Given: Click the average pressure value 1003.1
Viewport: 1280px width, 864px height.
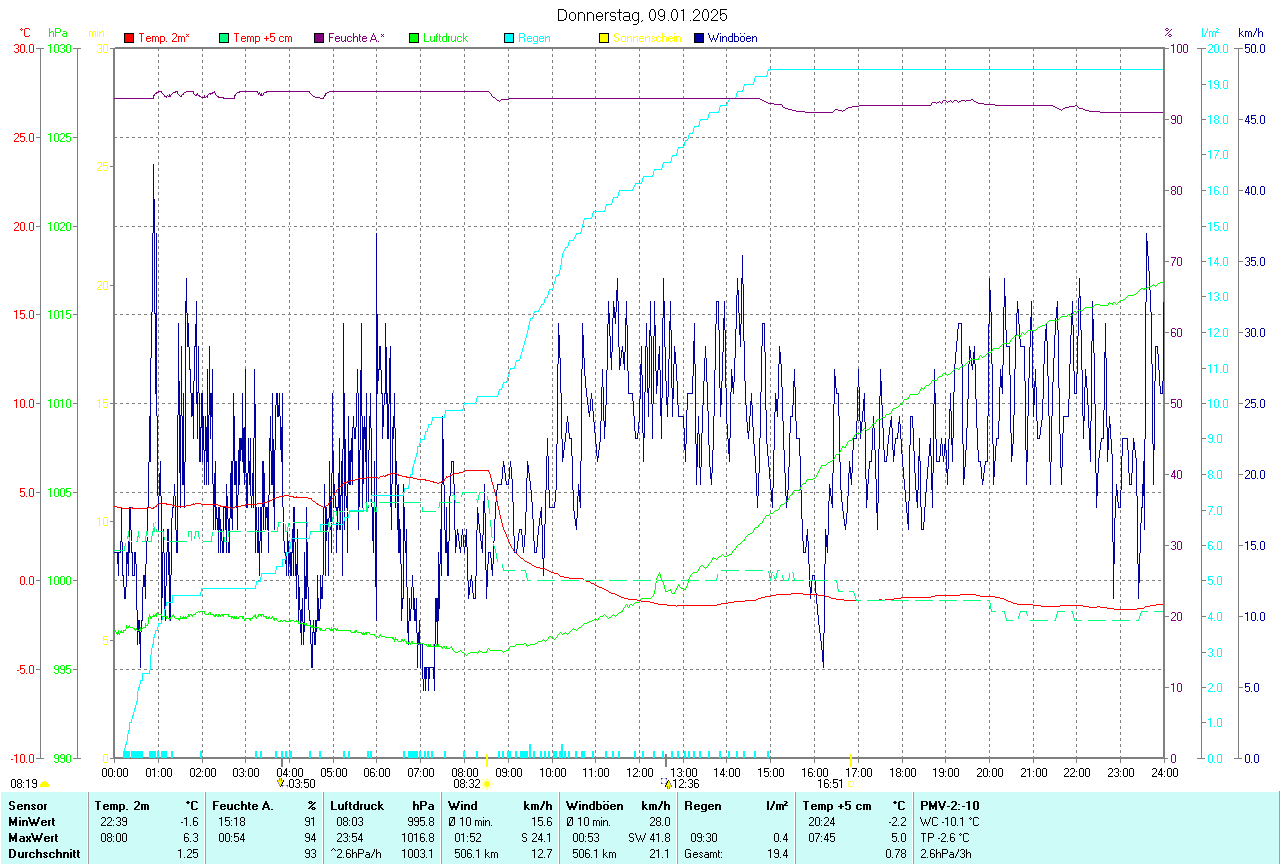Looking at the screenshot, I should click(417, 854).
